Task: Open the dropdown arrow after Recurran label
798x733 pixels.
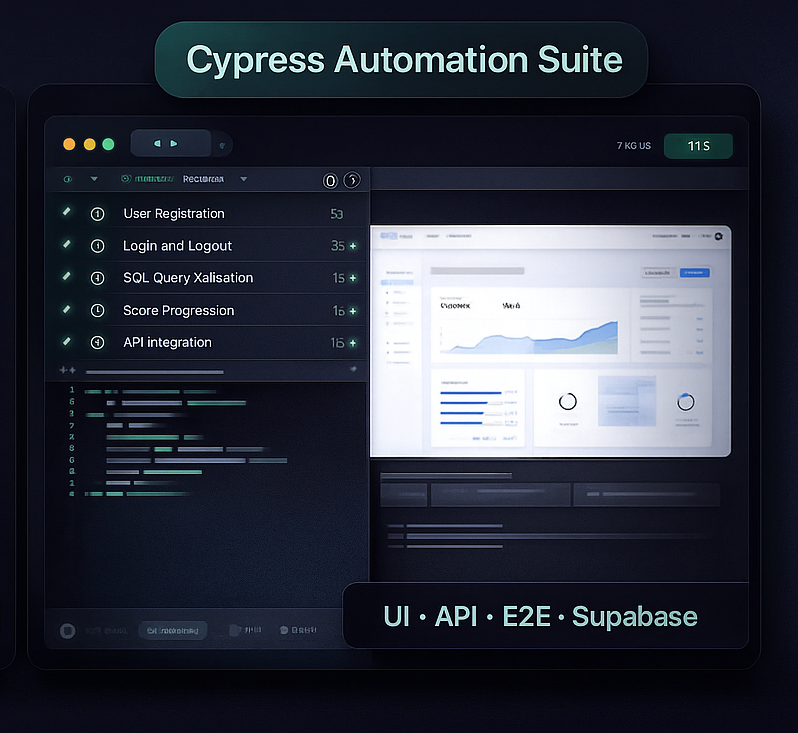Action: pyautogui.click(x=244, y=179)
